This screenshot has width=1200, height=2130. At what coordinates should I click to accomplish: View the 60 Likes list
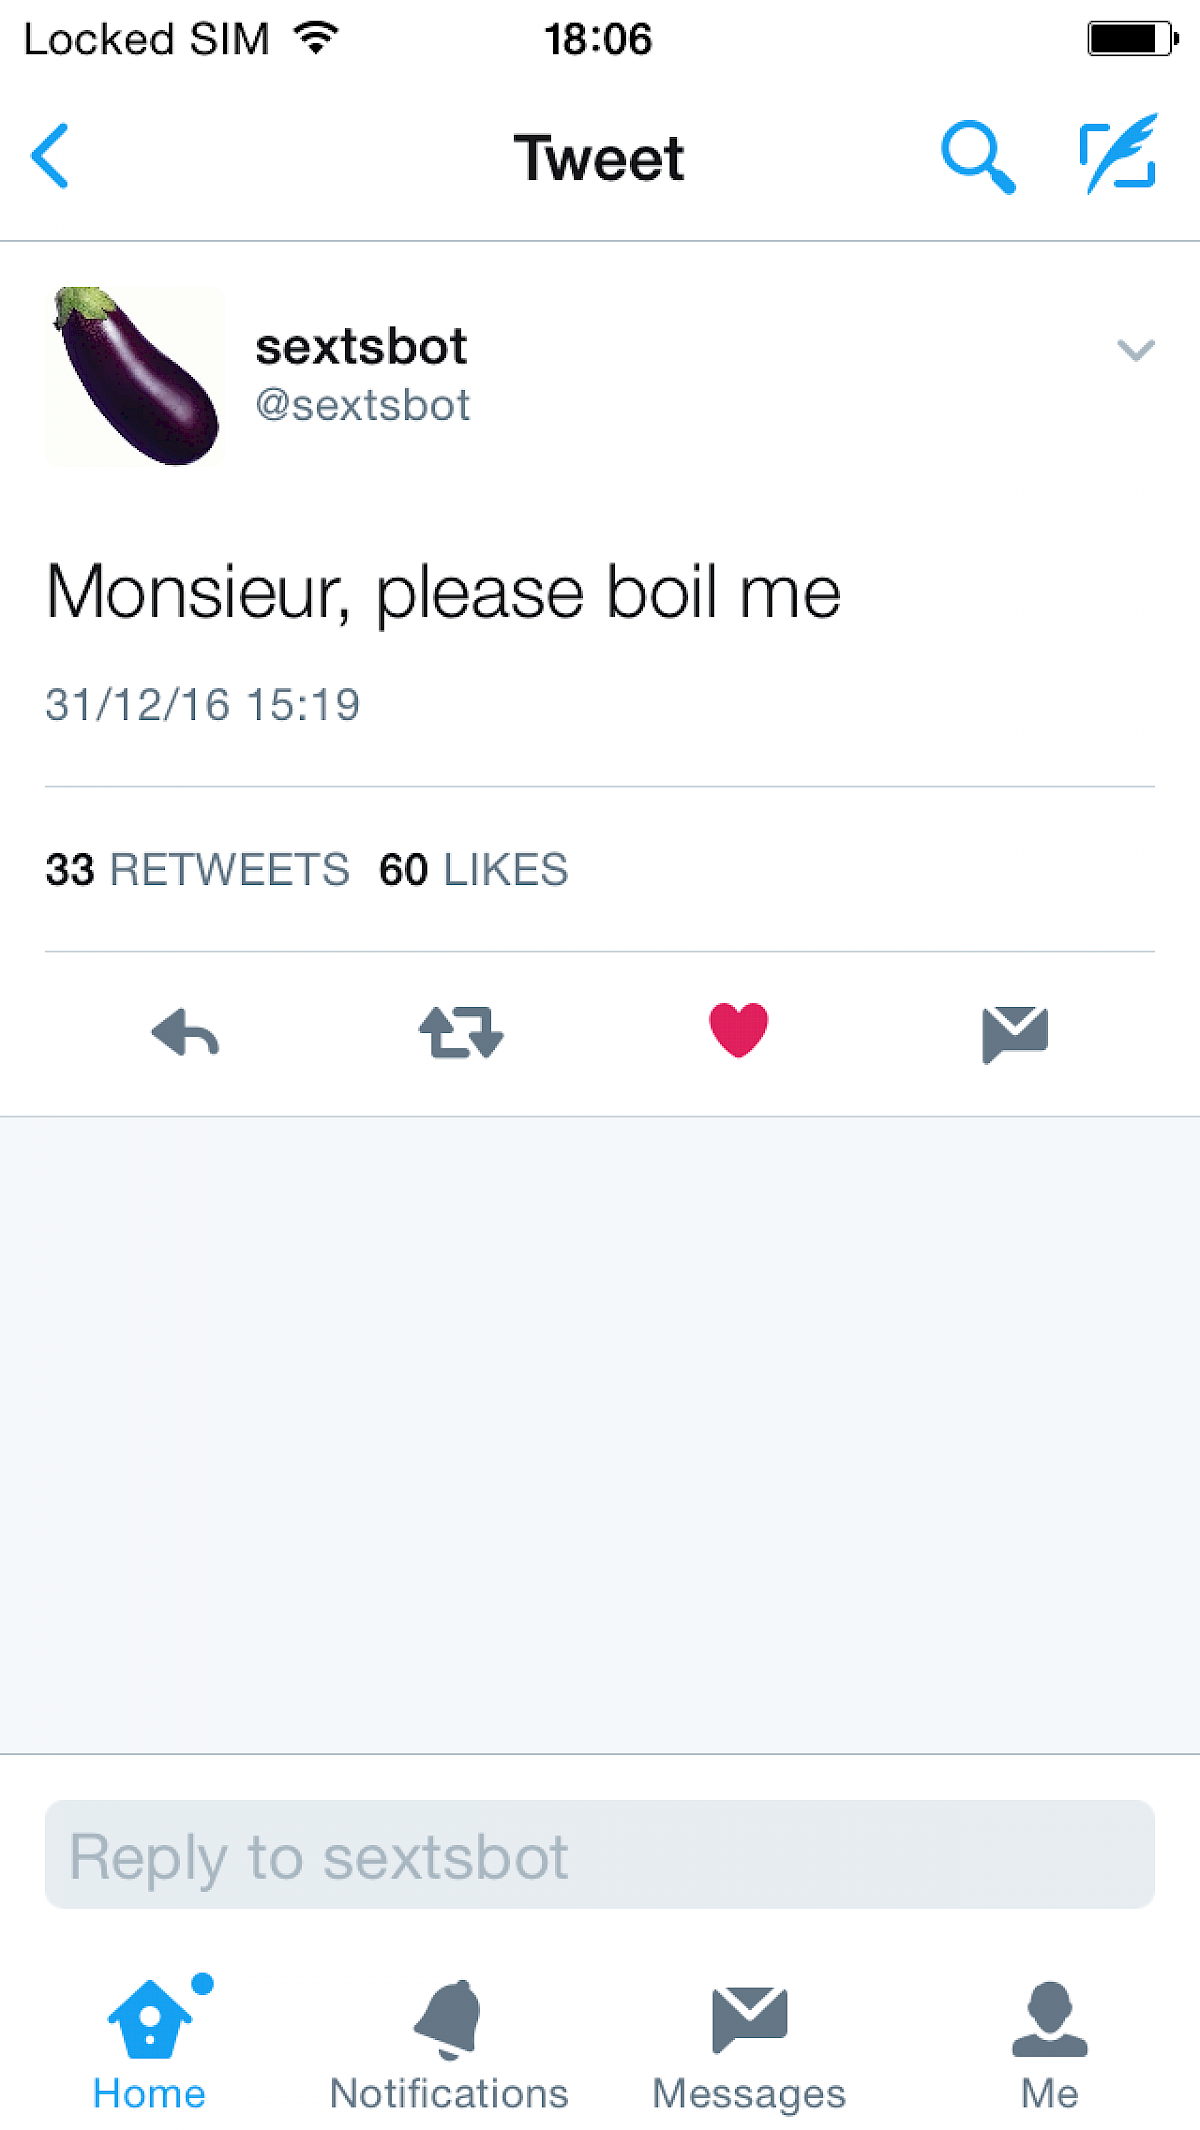(x=474, y=869)
